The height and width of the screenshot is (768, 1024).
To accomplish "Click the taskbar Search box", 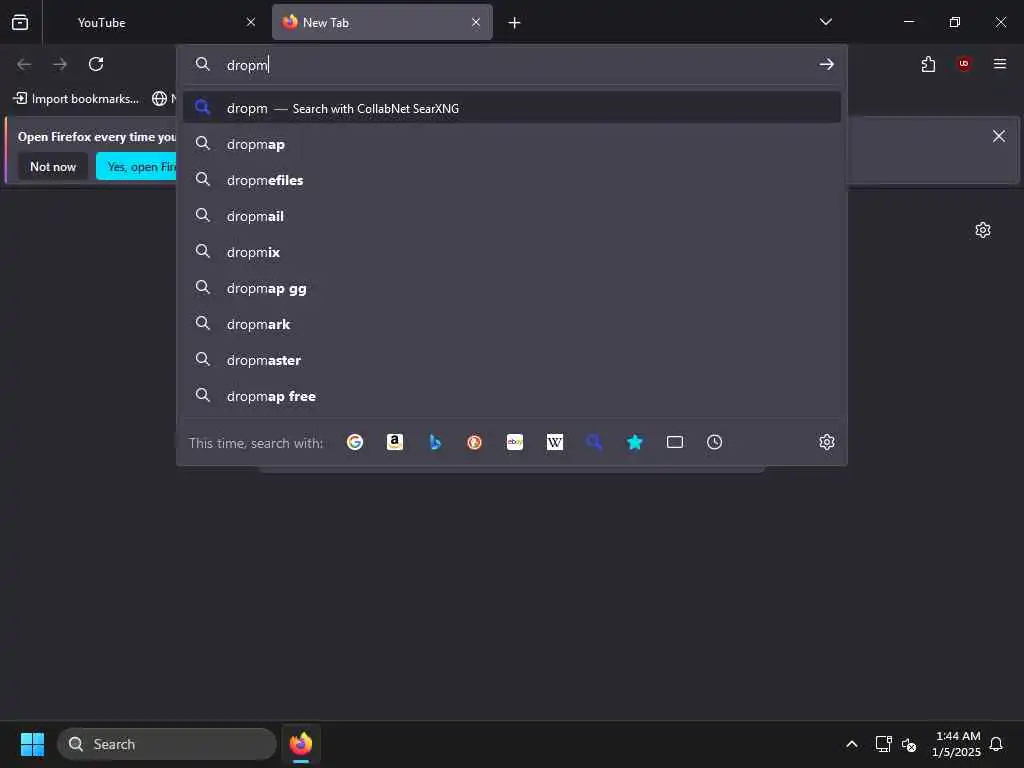I will (167, 744).
